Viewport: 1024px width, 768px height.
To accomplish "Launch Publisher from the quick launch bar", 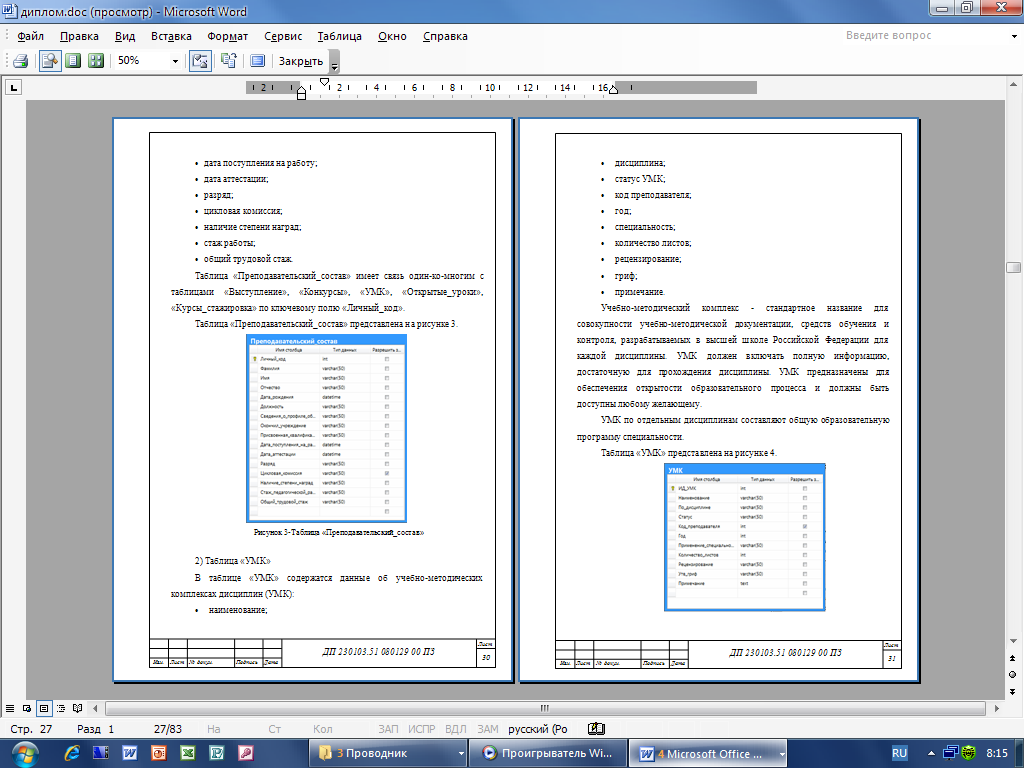I will pos(217,753).
